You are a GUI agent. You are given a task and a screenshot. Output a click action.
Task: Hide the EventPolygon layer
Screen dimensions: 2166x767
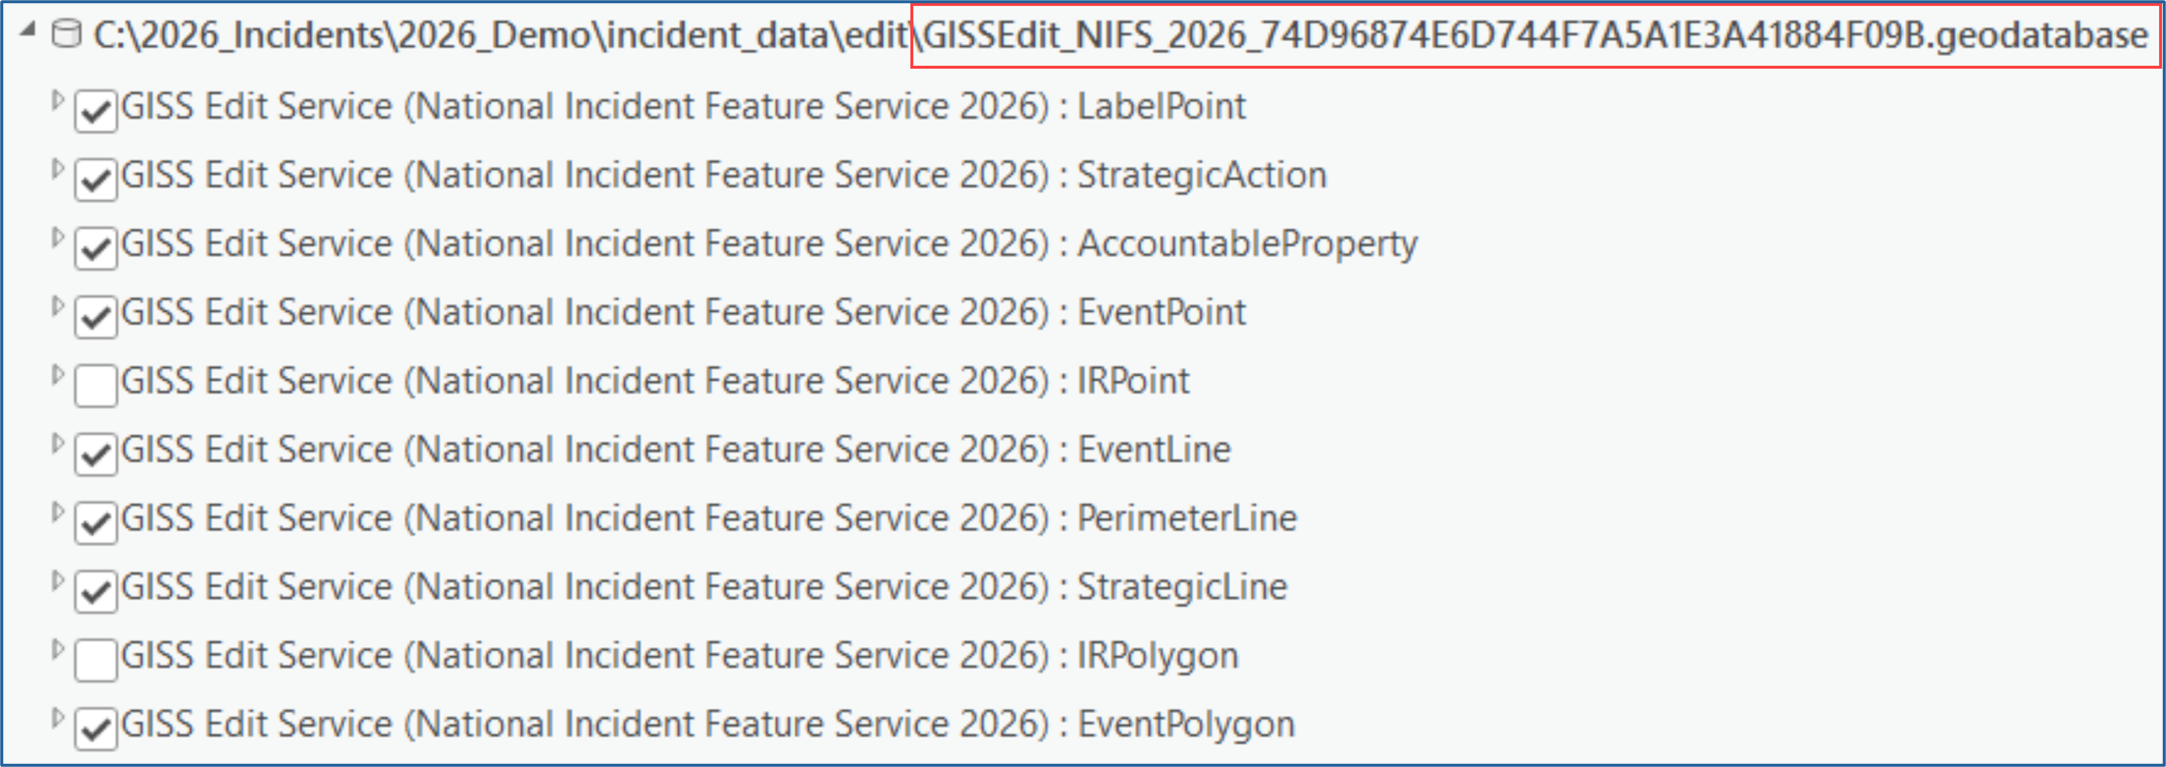[96, 727]
